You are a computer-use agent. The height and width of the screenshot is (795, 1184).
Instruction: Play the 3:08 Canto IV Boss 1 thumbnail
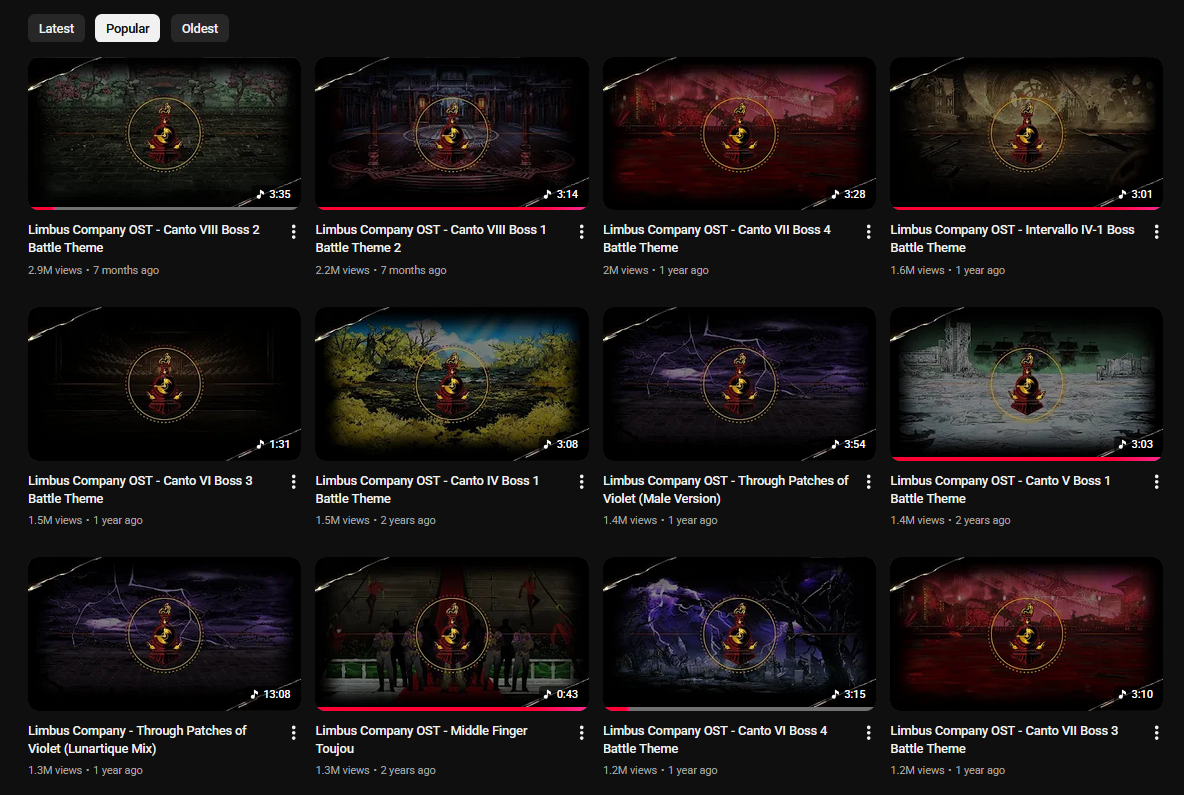[452, 384]
